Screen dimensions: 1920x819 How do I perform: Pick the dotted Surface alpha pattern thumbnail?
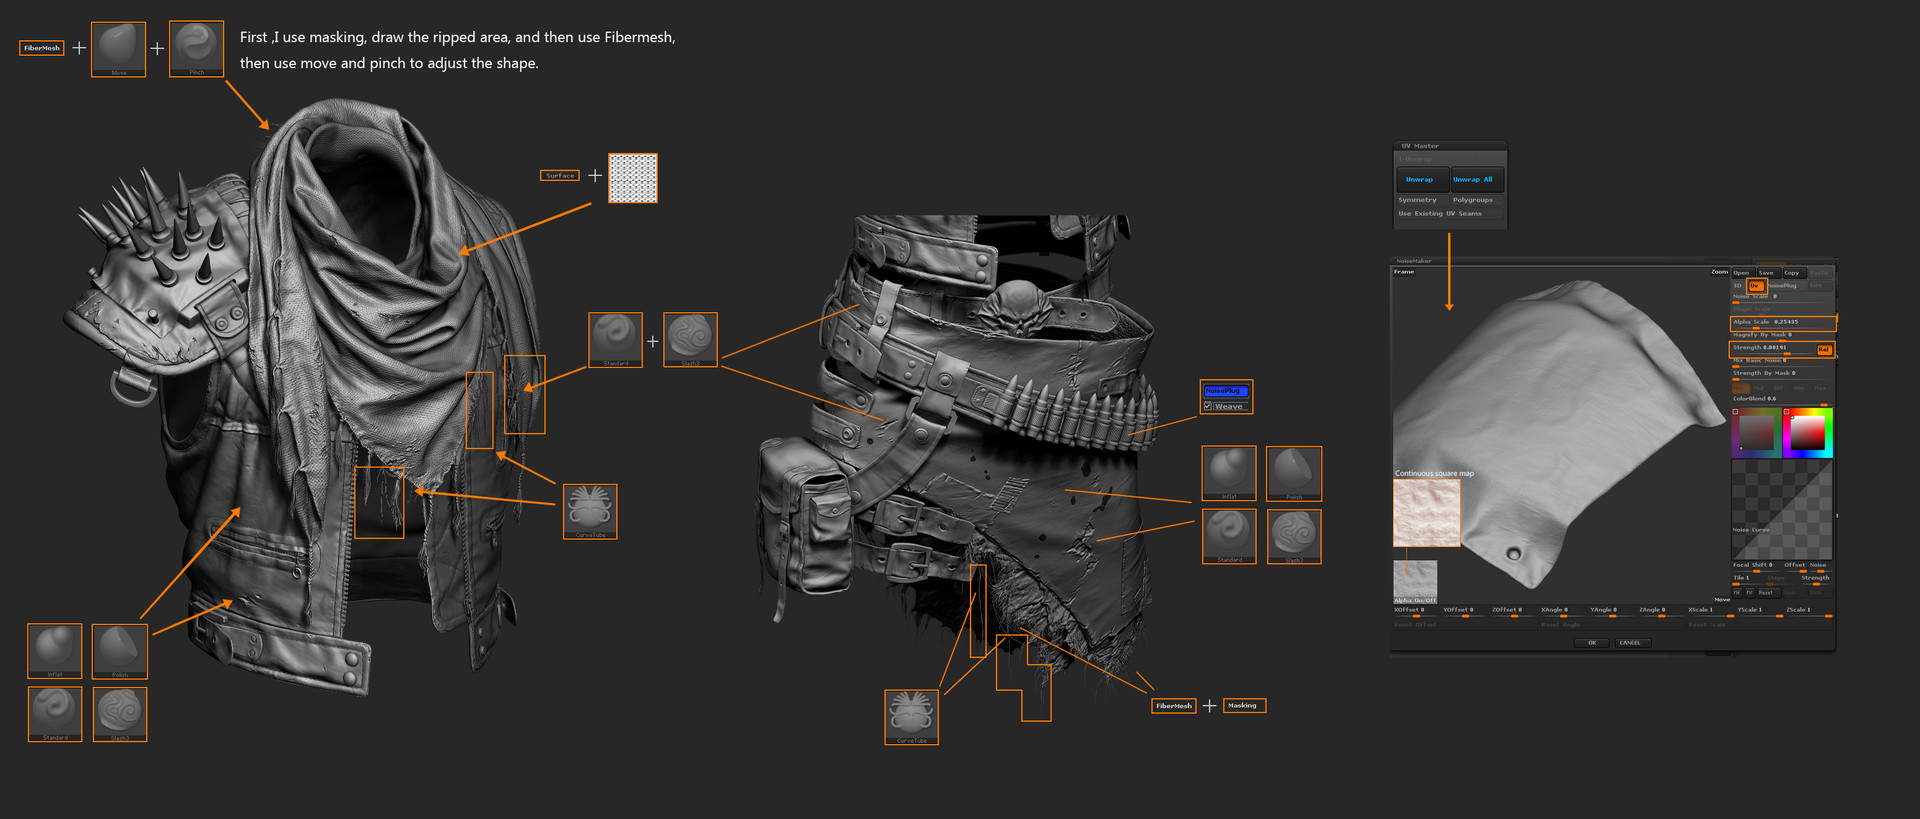[x=633, y=178]
